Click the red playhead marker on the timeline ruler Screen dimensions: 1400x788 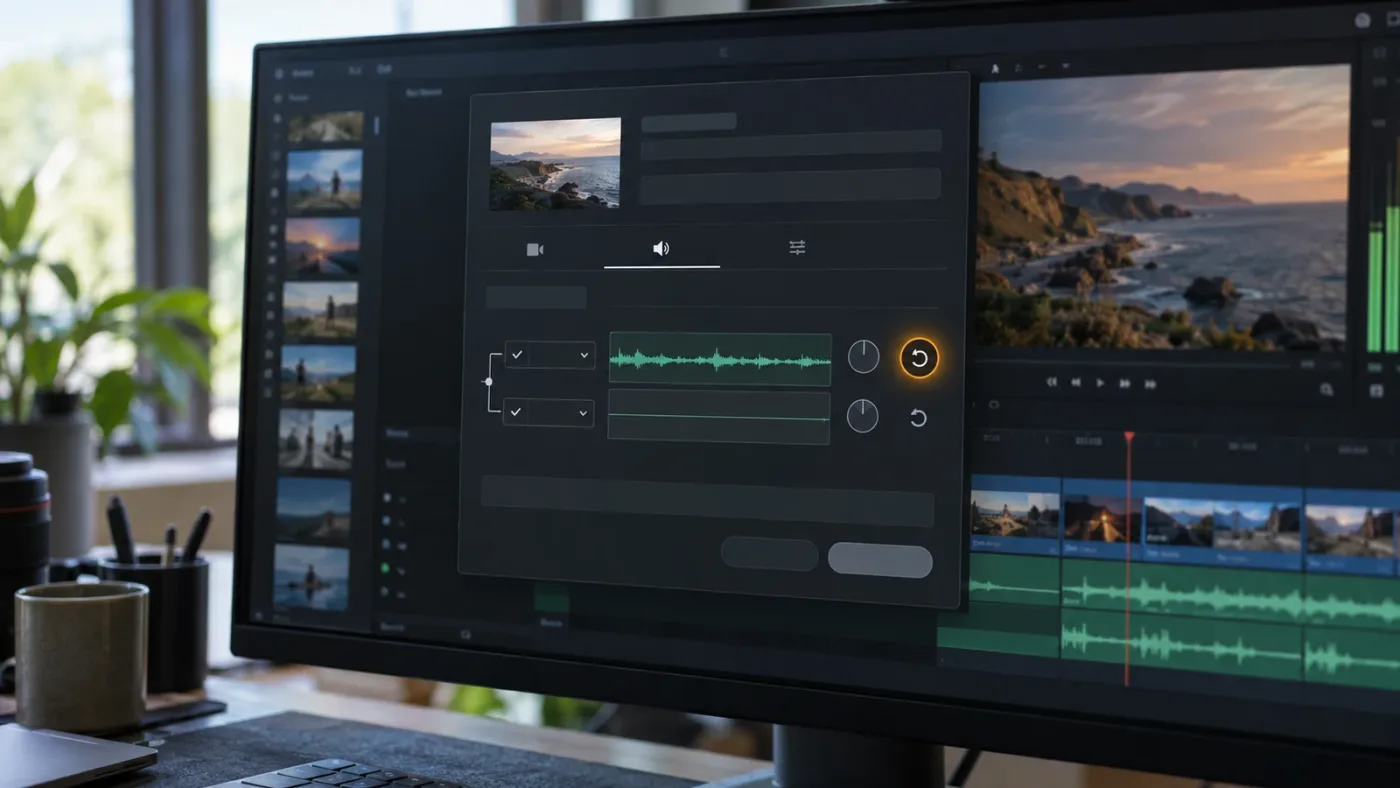coord(1129,437)
